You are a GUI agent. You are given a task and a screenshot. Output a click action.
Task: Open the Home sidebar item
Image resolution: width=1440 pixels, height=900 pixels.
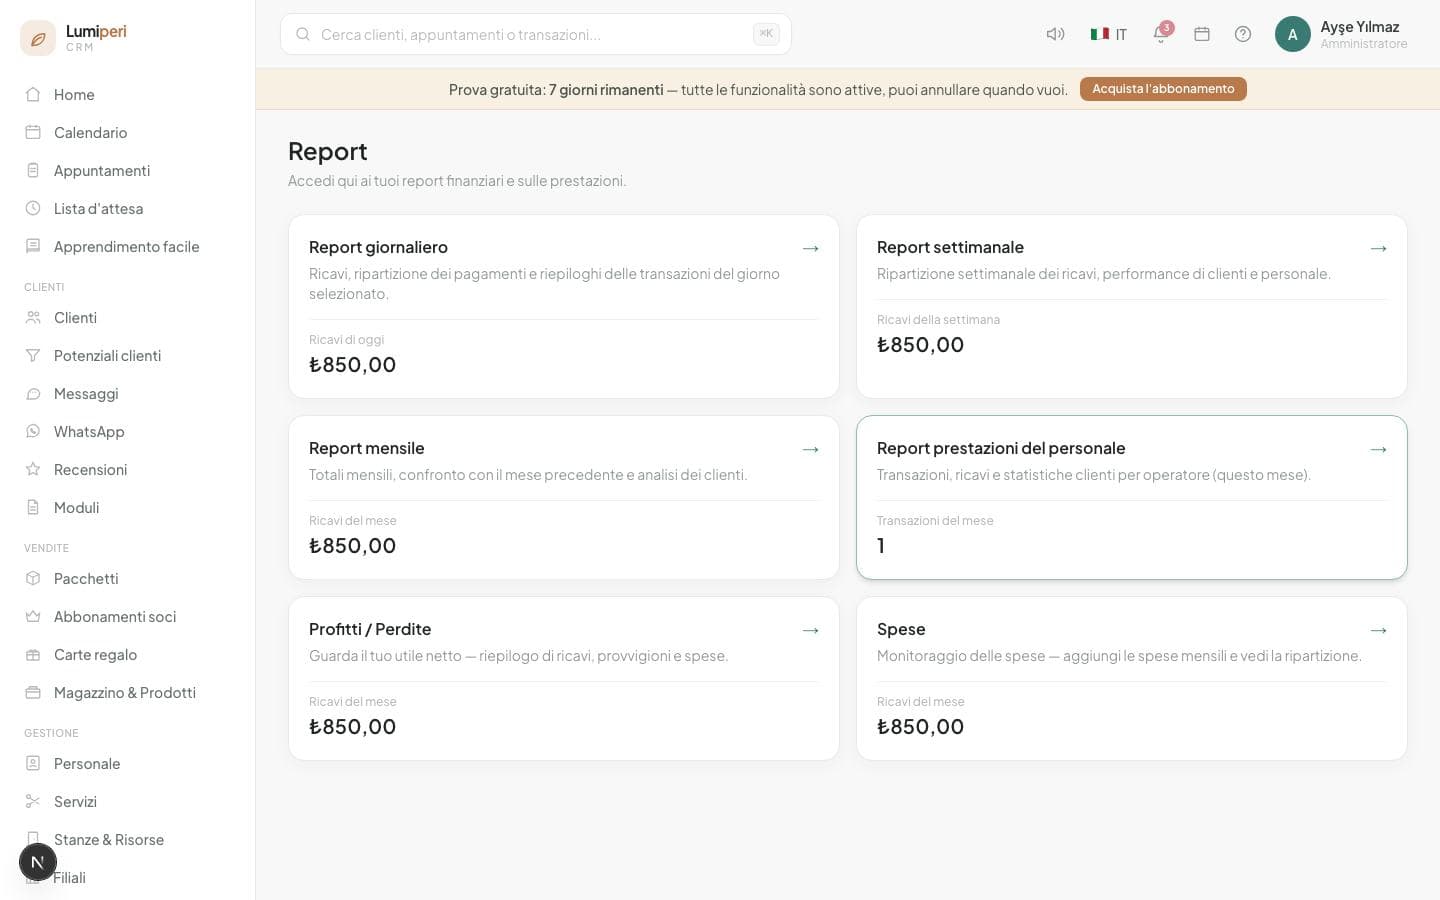(127, 94)
